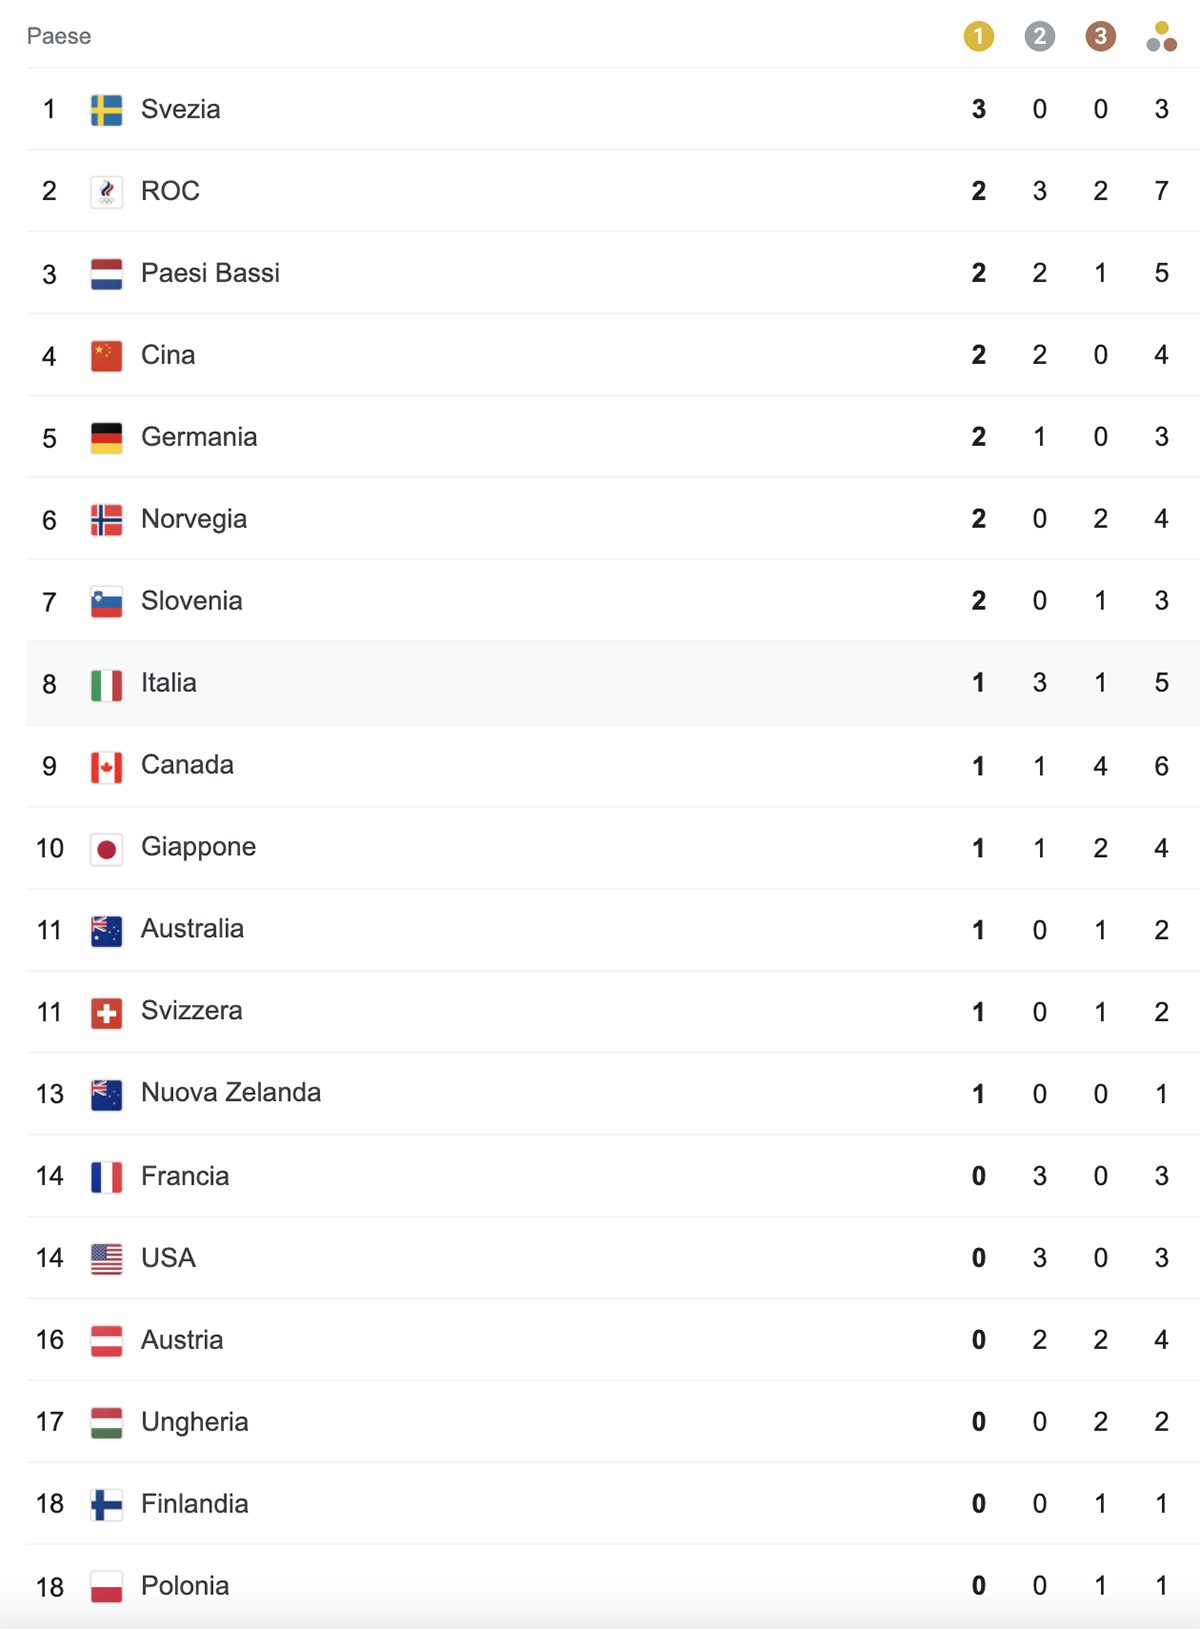Viewport: 1200px width, 1629px height.
Task: Click the ROC team emblem icon
Action: [107, 192]
